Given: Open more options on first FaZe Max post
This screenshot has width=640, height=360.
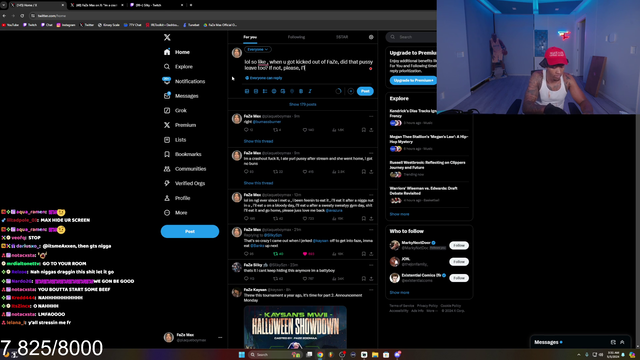Looking at the screenshot, I should click(371, 116).
